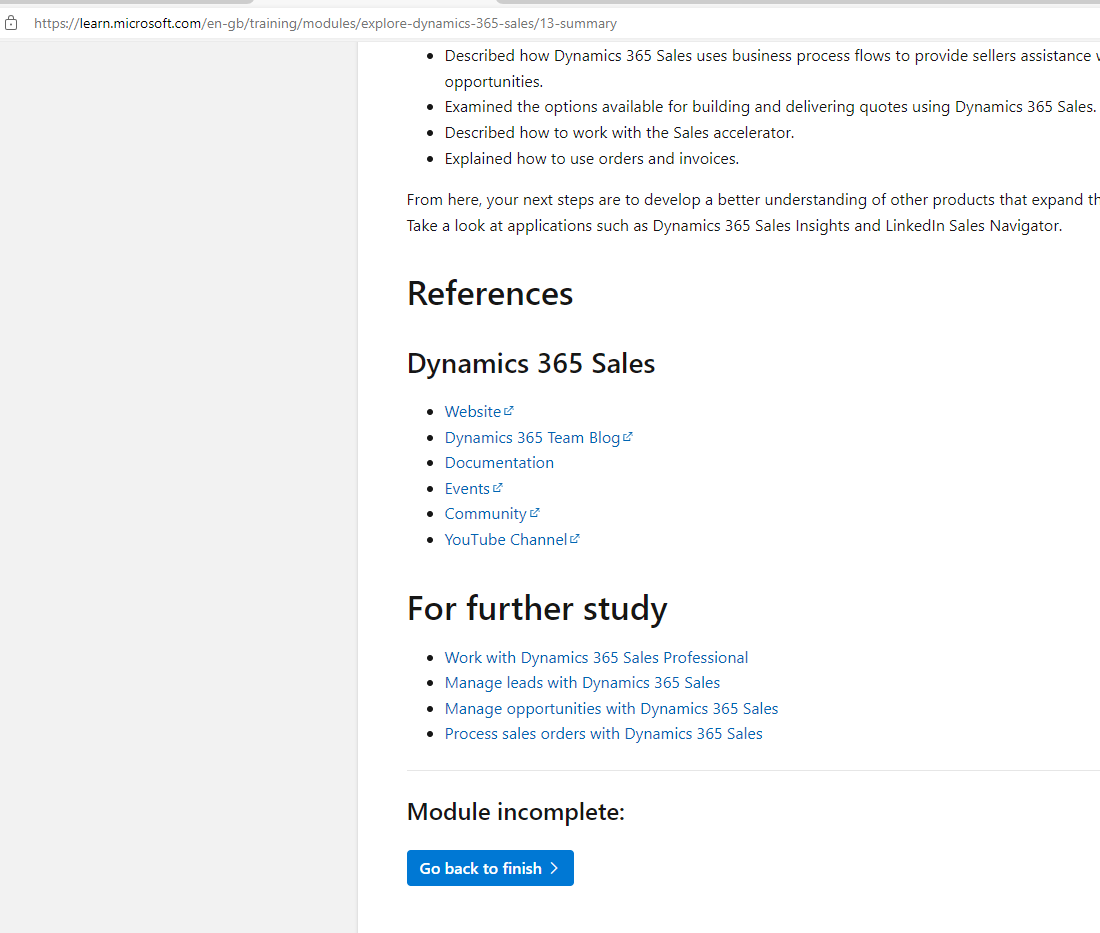Click external-link icon beside Community
Viewport: 1100px width, 933px height.
point(535,513)
